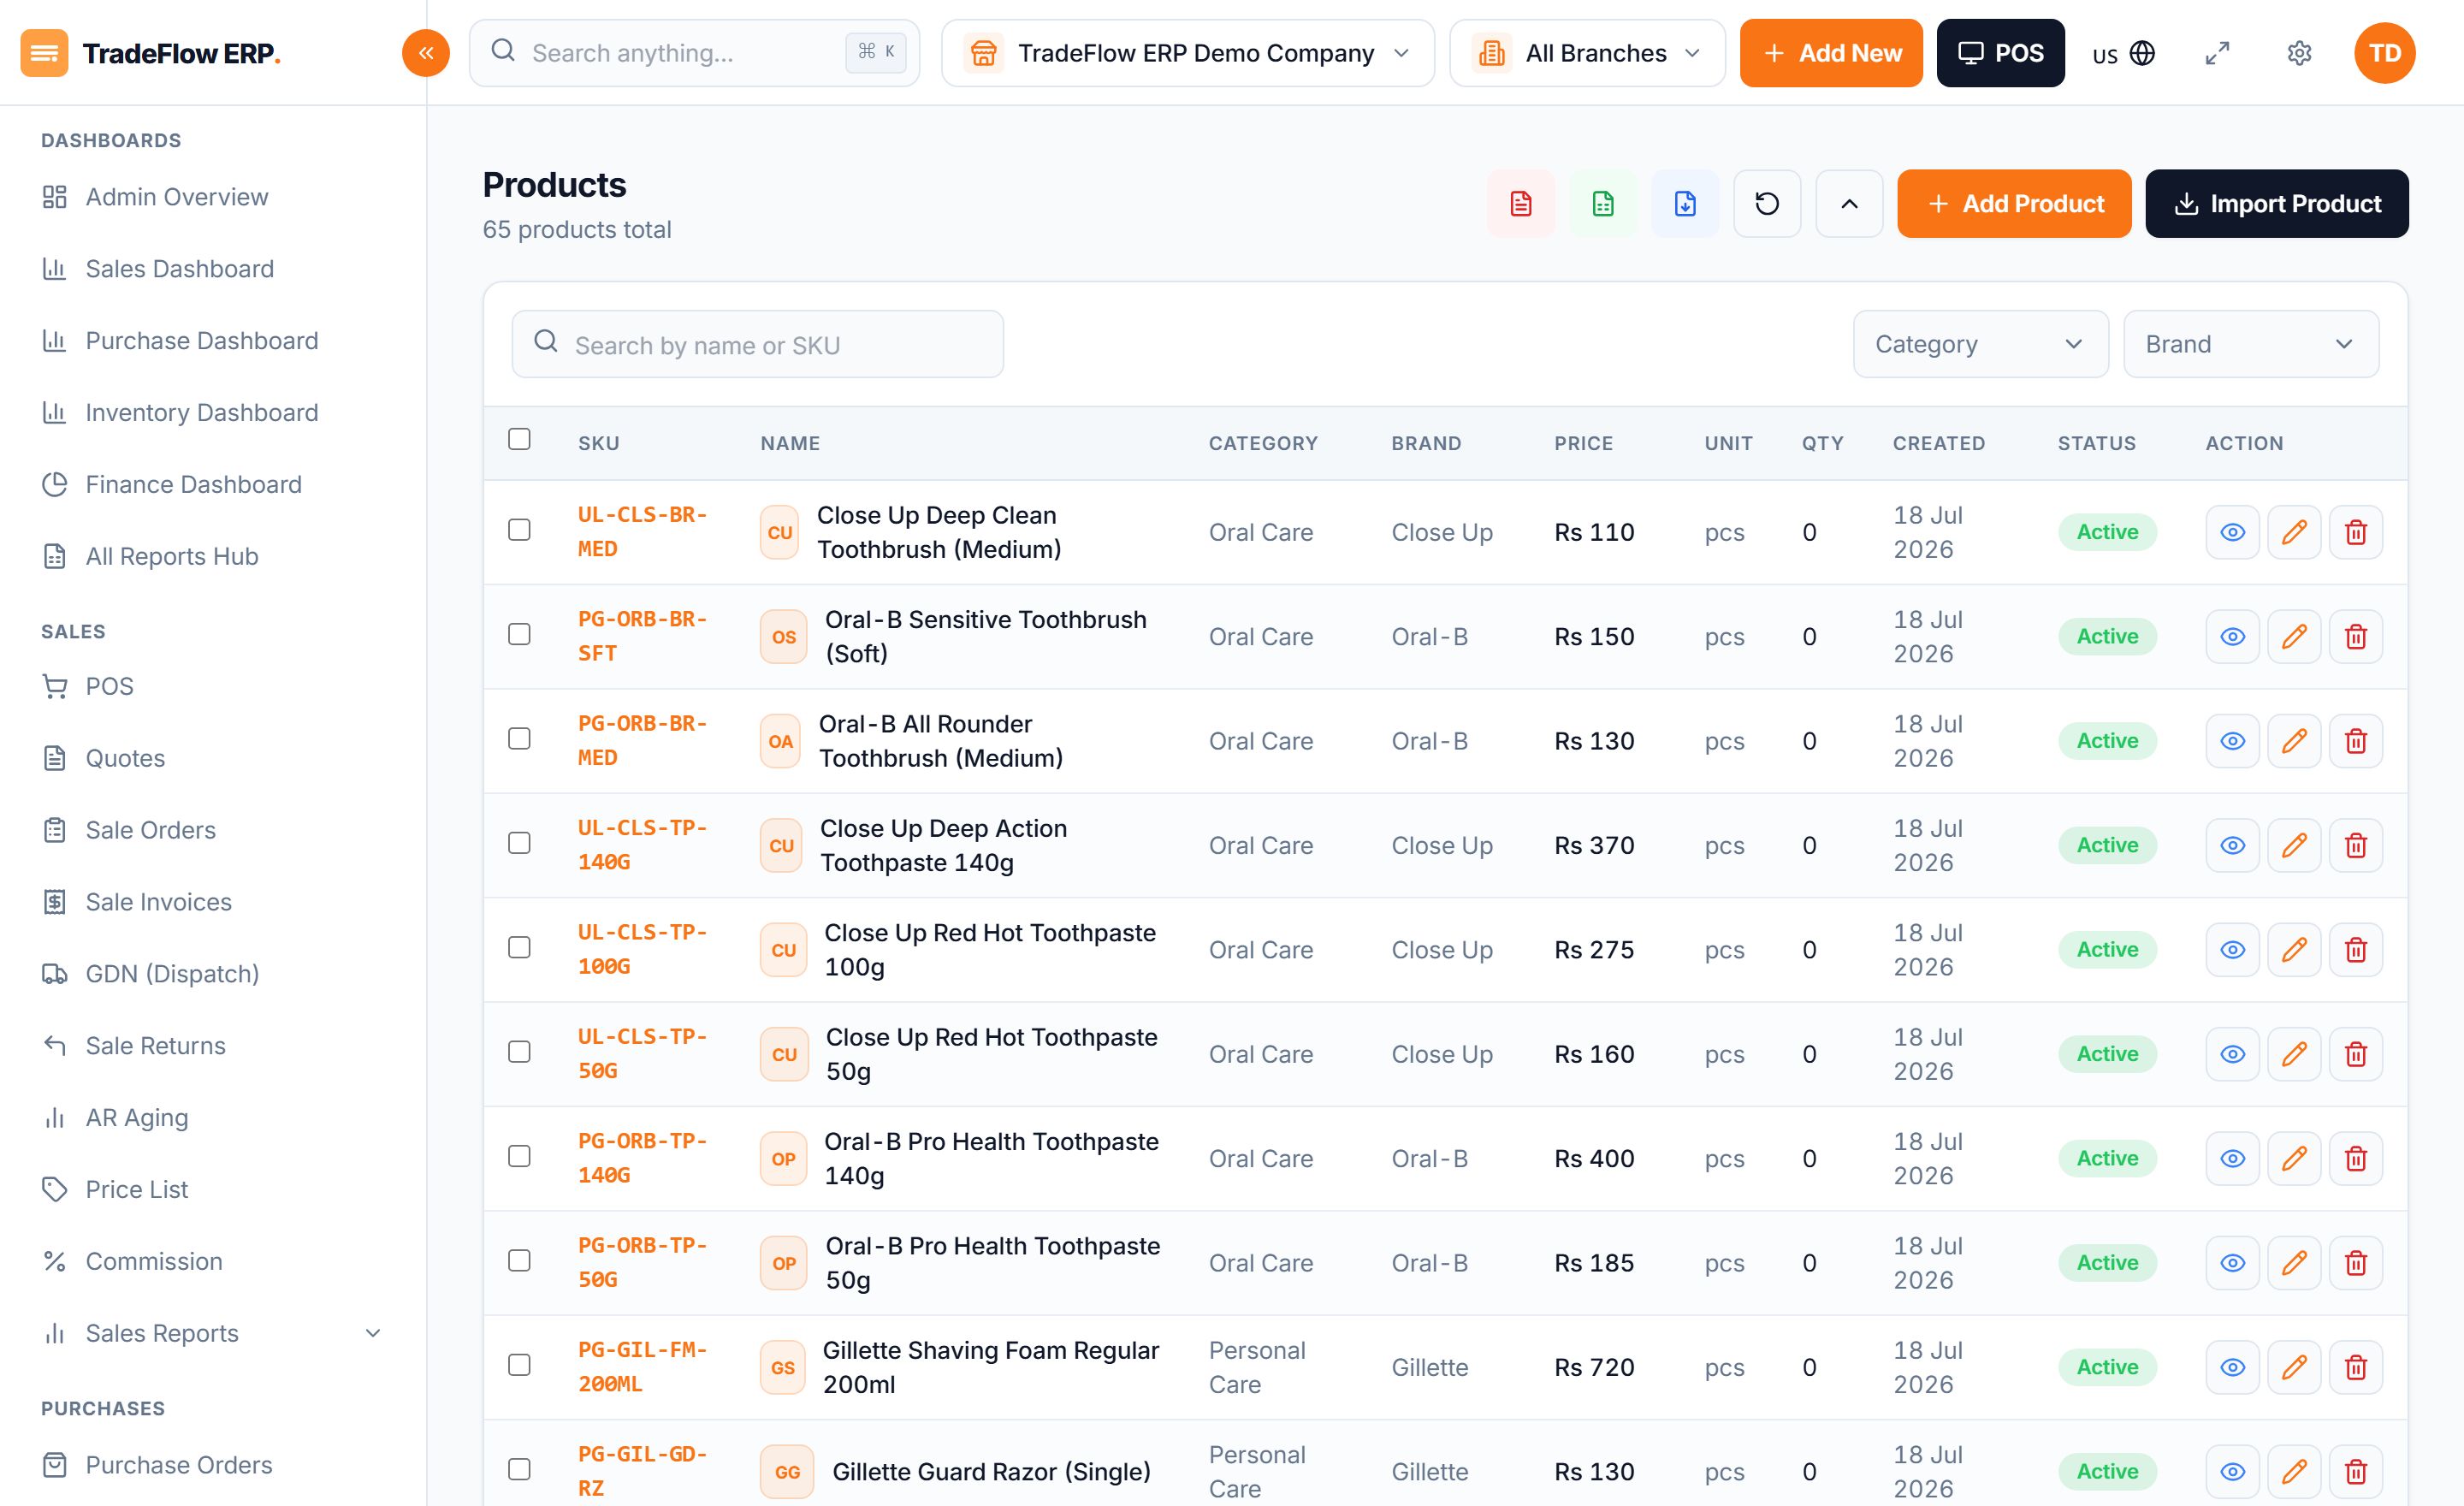Screen dimensions: 2464x1506
Task: Switch language with the US globe icon
Action: (2124, 53)
